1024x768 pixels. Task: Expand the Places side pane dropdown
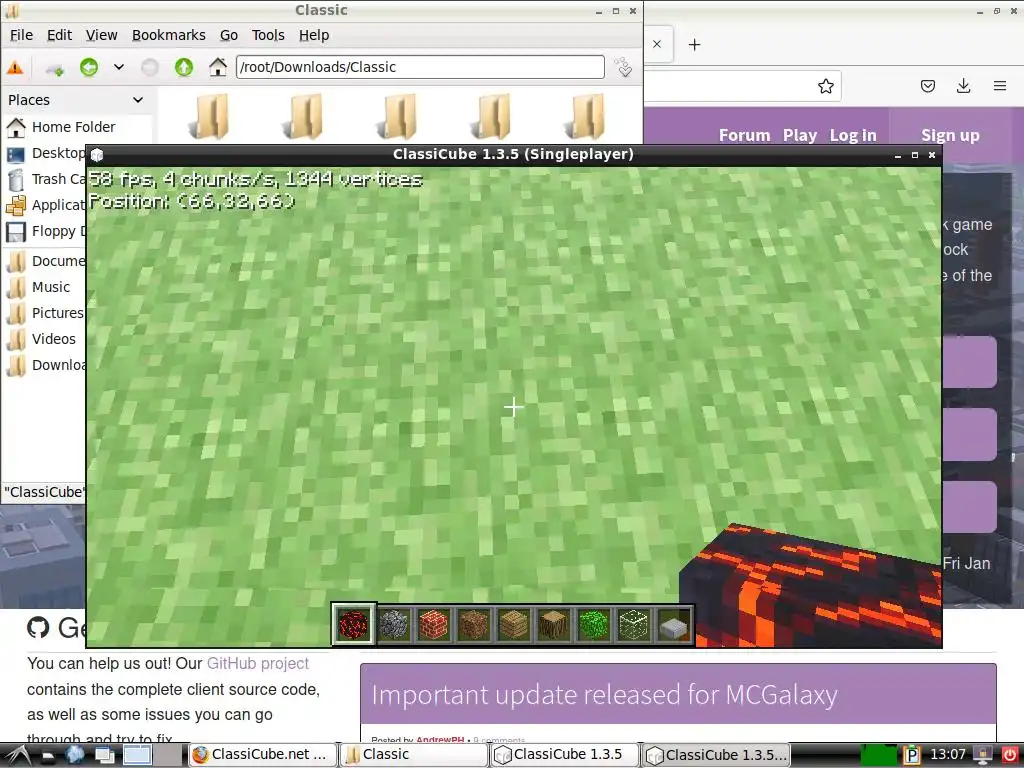coord(138,100)
